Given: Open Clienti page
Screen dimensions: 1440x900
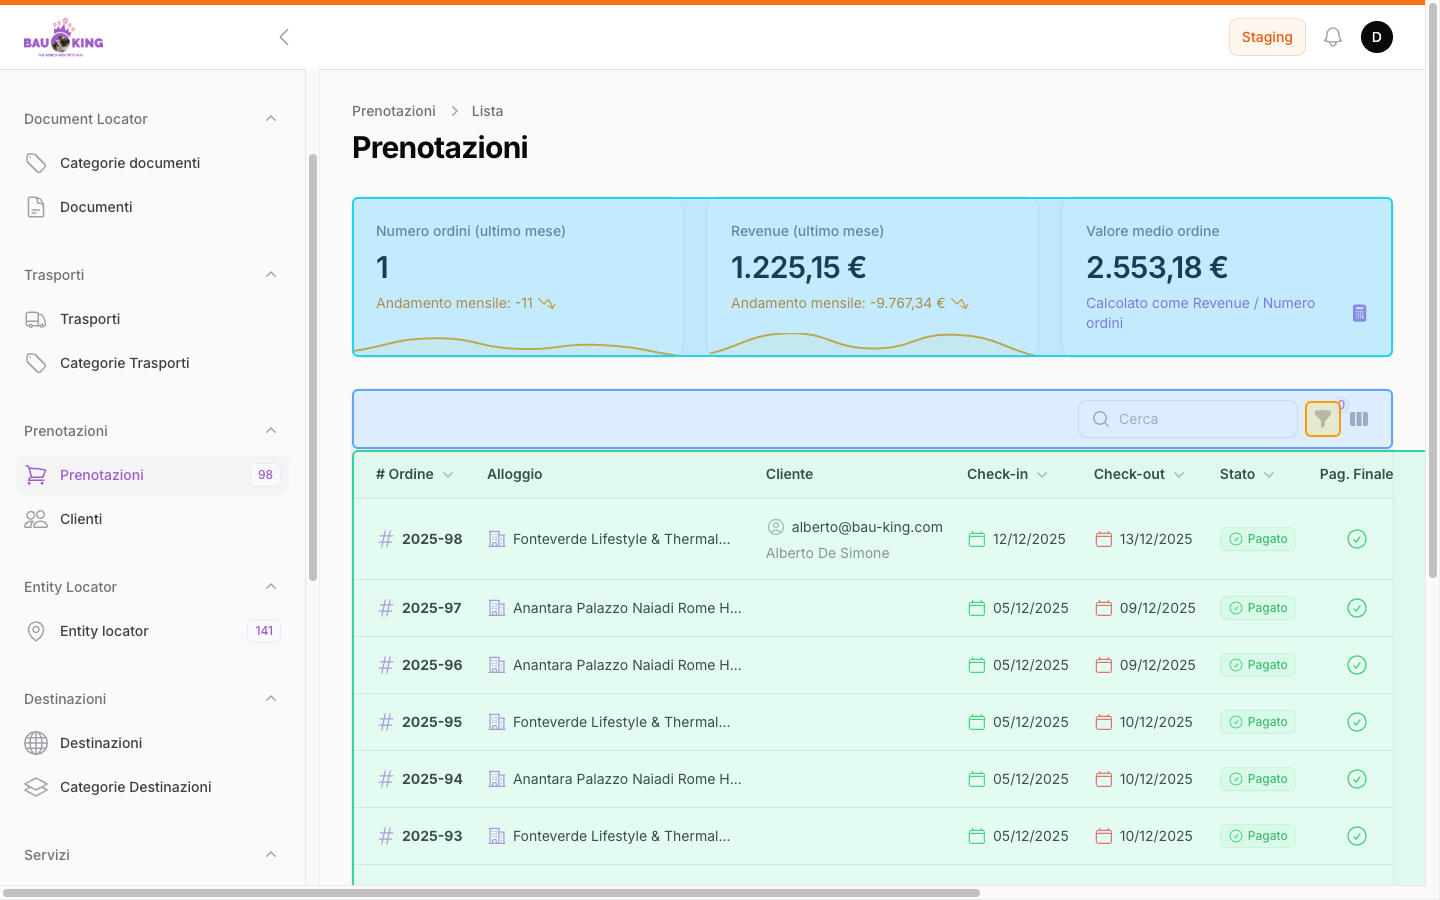Looking at the screenshot, I should click(x=152, y=519).
